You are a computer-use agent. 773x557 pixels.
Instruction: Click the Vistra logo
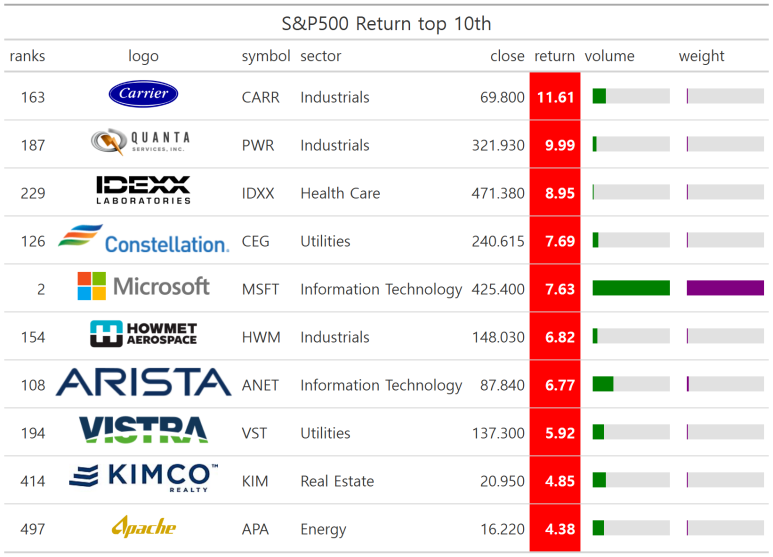[x=143, y=429]
